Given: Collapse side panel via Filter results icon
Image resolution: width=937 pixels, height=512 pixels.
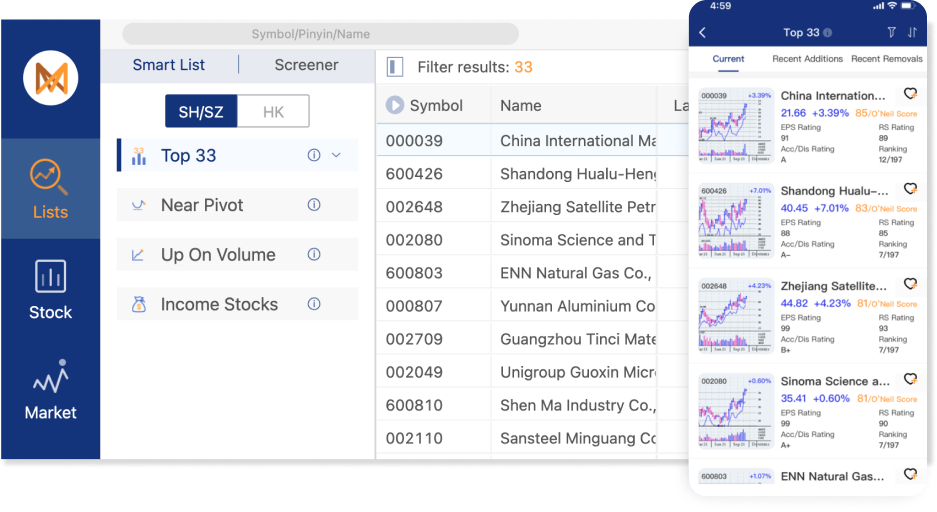Looking at the screenshot, I should pyautogui.click(x=395, y=67).
